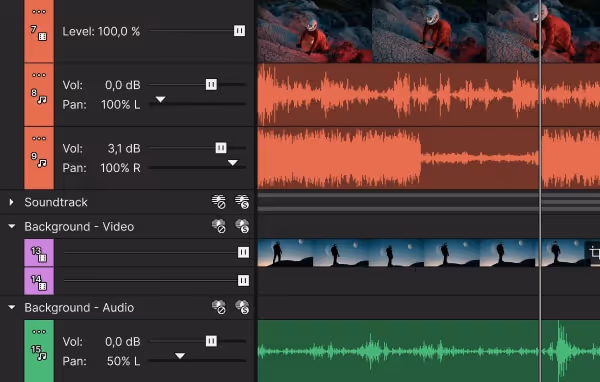600x382 pixels.
Task: Mute the Background - Audio group
Action: [219, 307]
